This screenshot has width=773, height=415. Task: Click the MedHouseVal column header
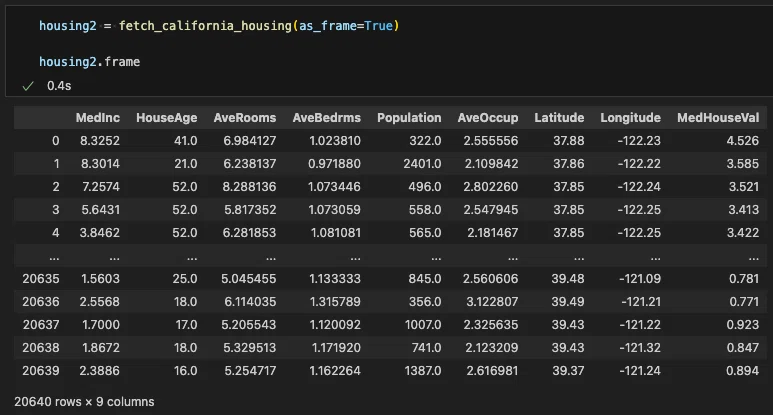718,118
